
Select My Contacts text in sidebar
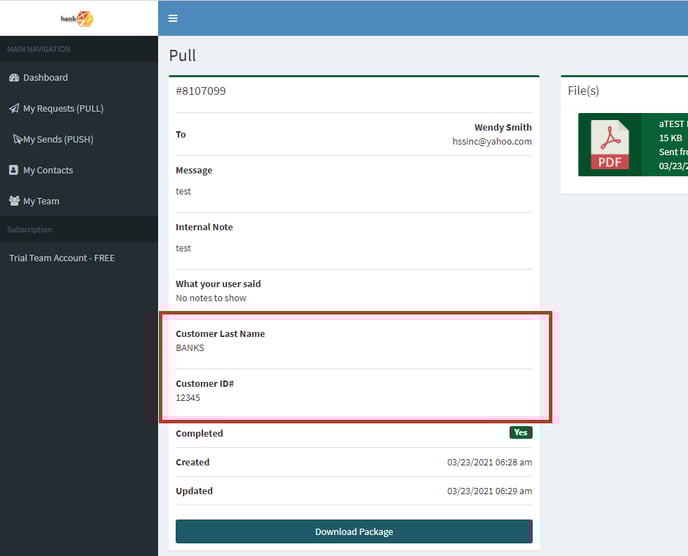pyautogui.click(x=48, y=171)
